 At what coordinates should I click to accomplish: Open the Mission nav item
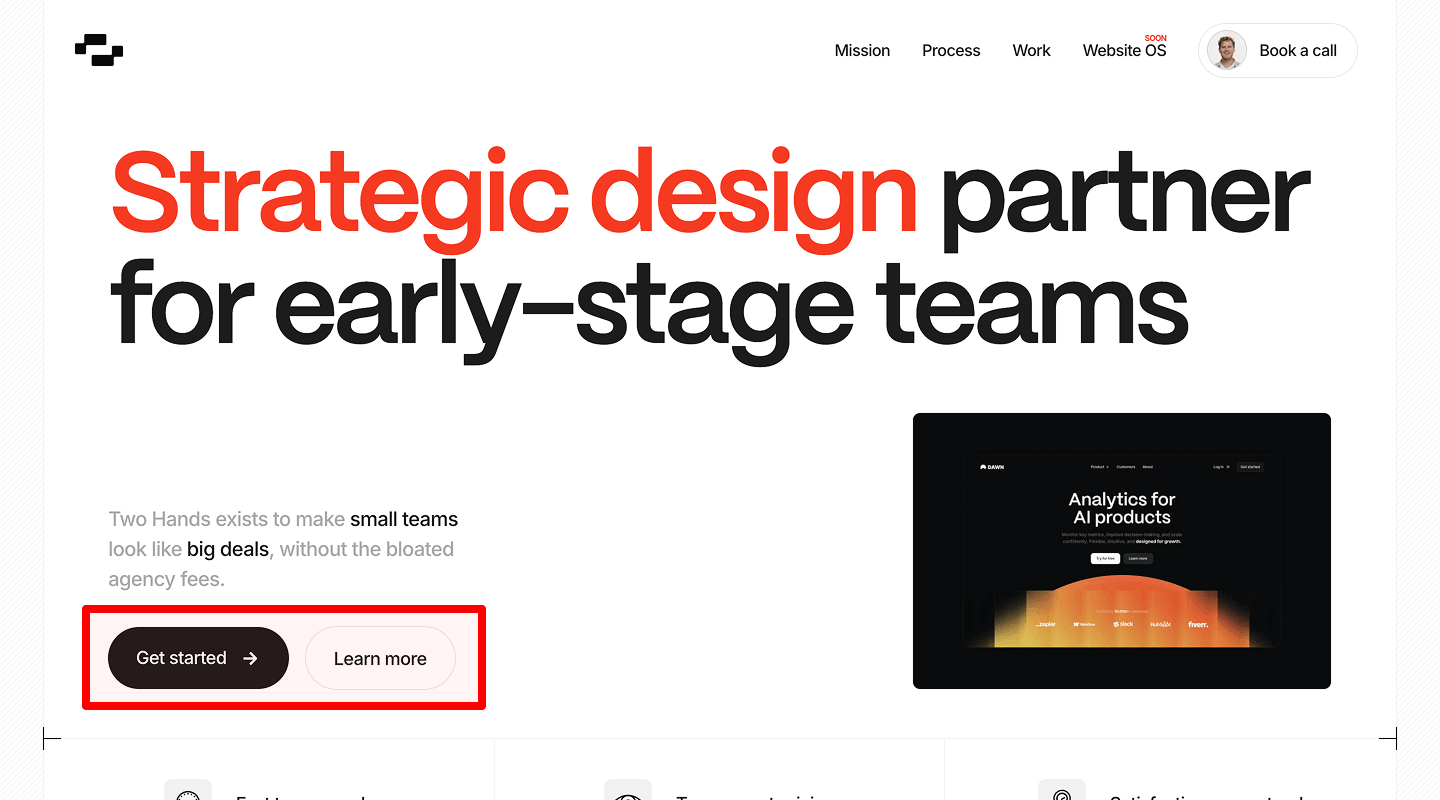(862, 51)
